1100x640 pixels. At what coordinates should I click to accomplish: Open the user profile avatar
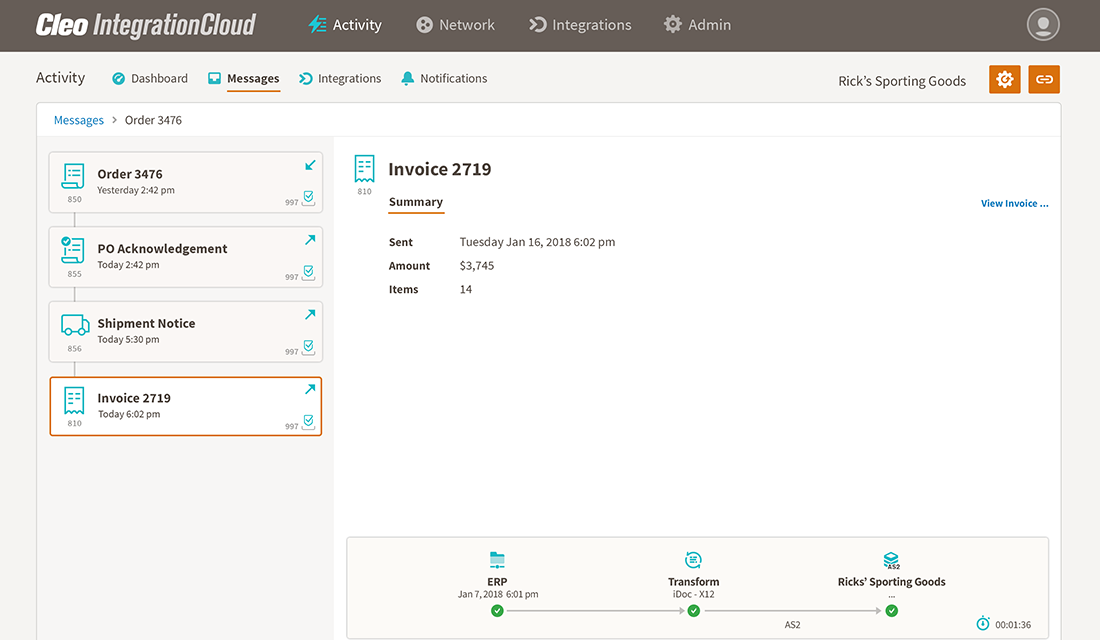point(1043,25)
